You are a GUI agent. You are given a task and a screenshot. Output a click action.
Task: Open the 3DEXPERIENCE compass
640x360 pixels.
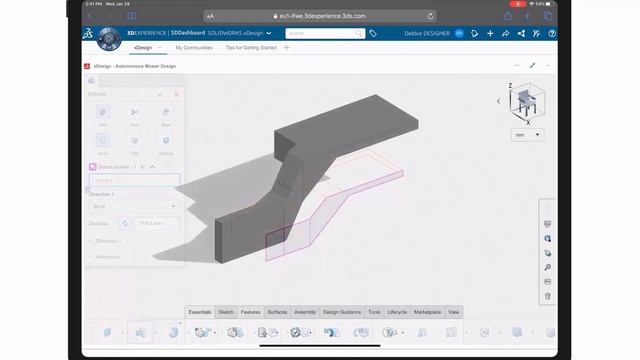(x=109, y=39)
